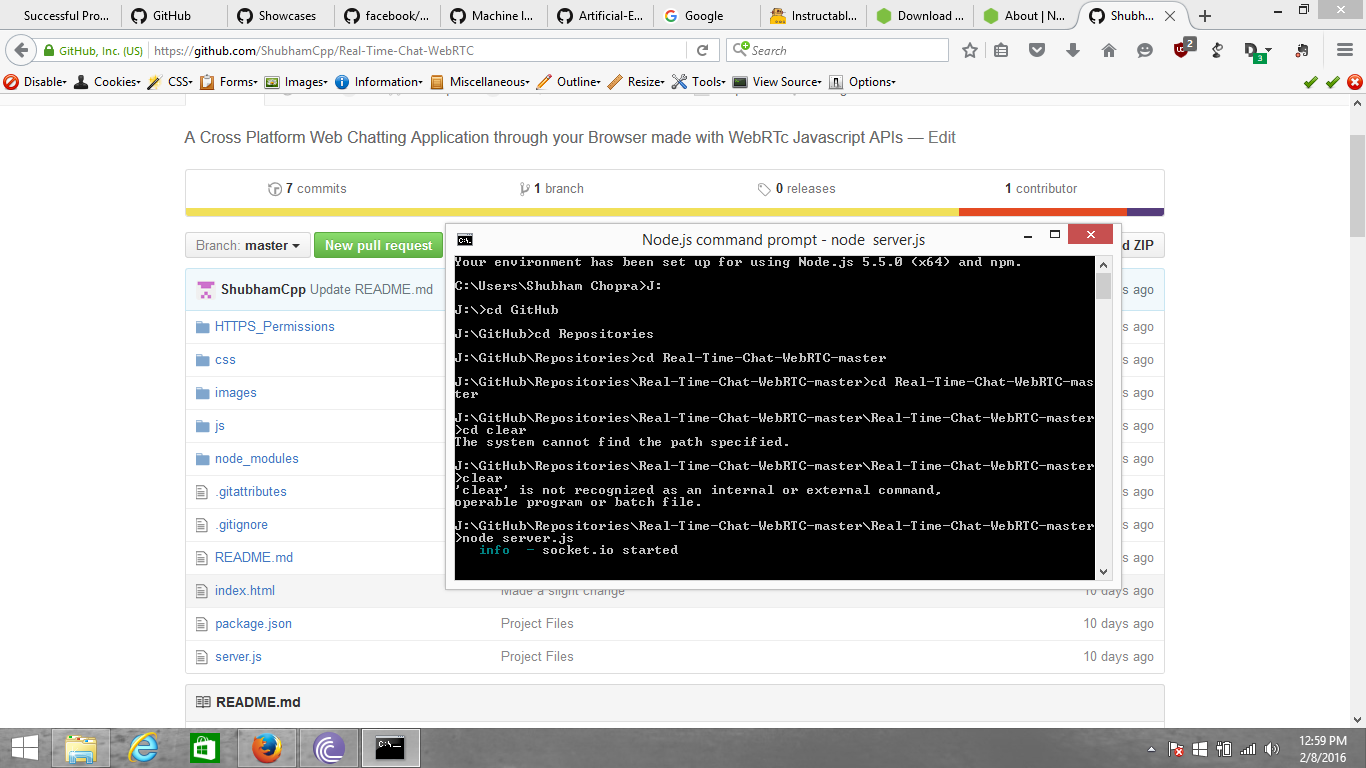Go back to previous page
This screenshot has width=1366, height=768.
[20, 50]
